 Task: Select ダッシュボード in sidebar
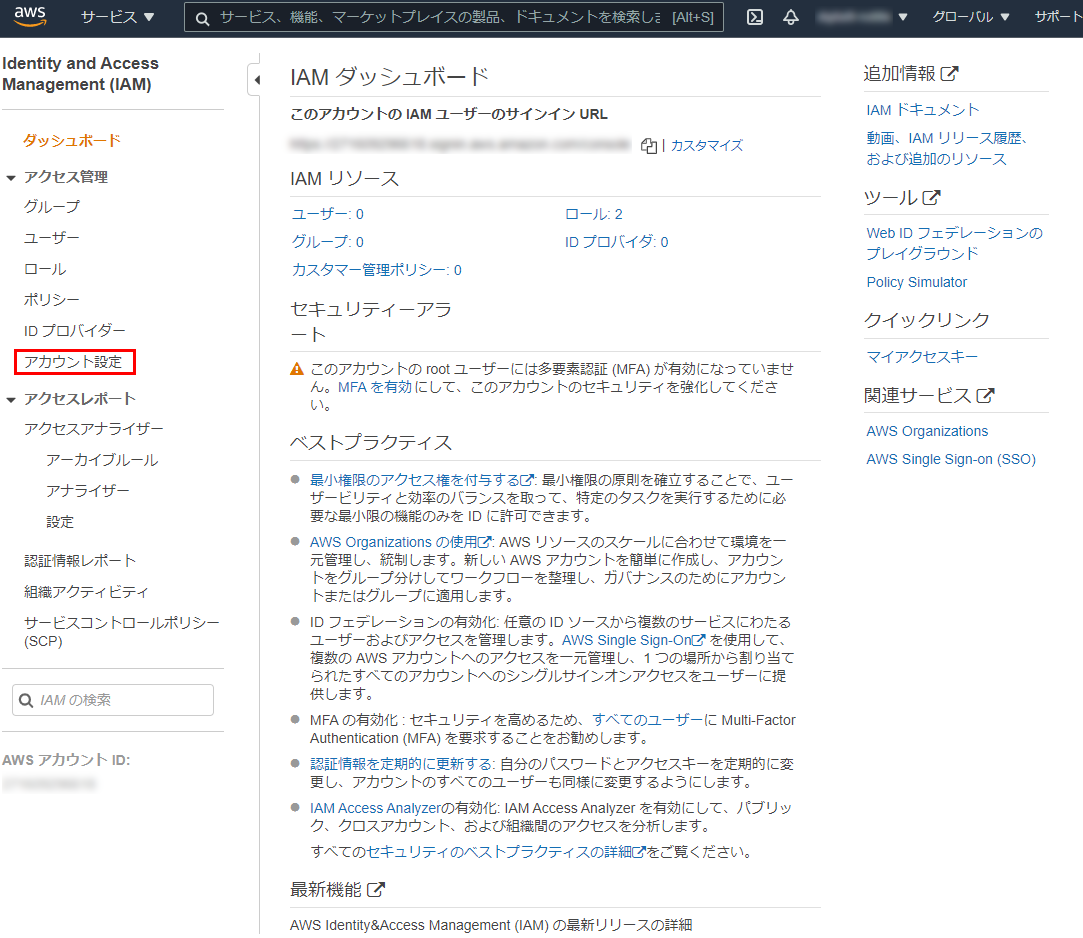coord(72,141)
